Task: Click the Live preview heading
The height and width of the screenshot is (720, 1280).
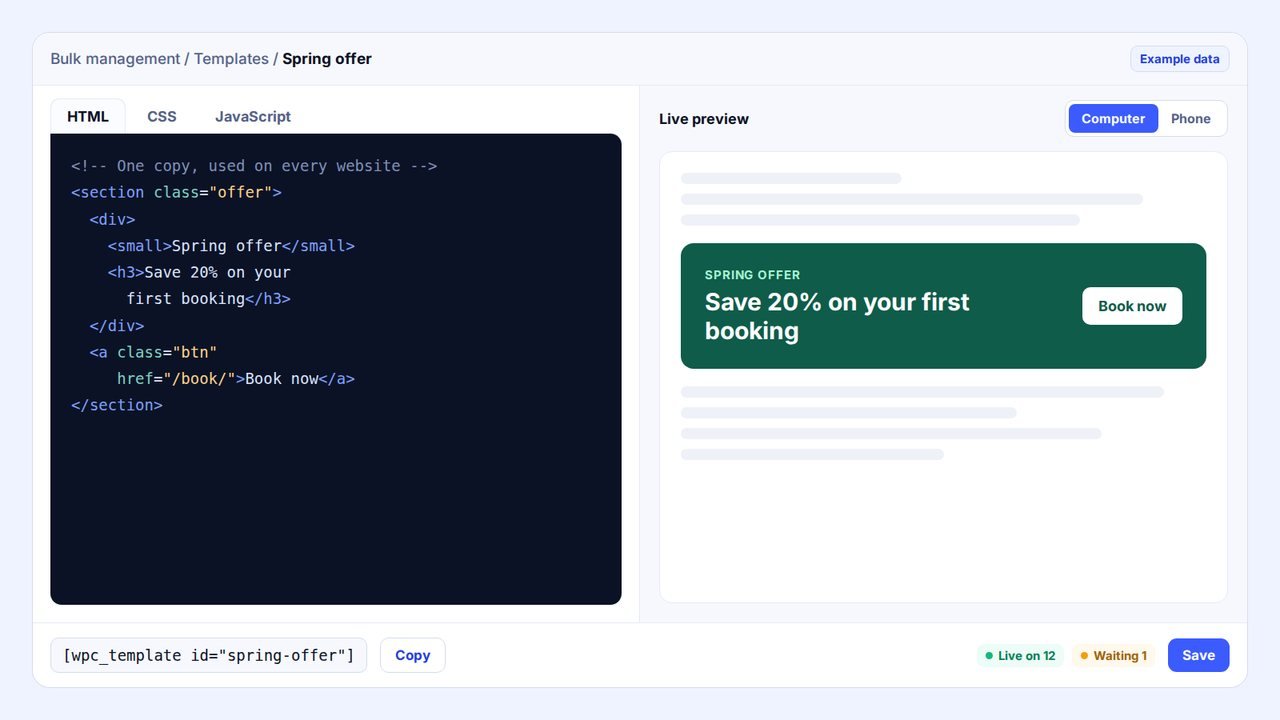Action: click(x=704, y=119)
